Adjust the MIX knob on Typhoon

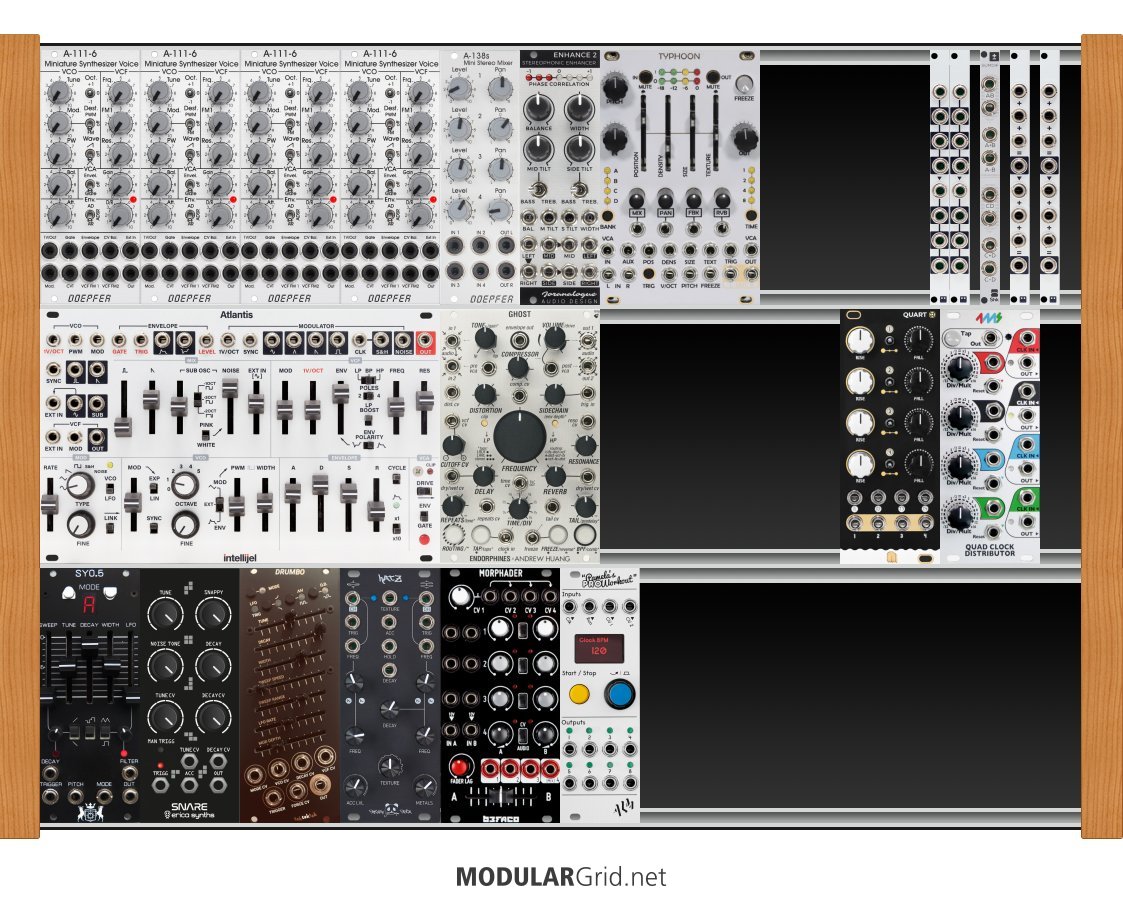coord(637,199)
